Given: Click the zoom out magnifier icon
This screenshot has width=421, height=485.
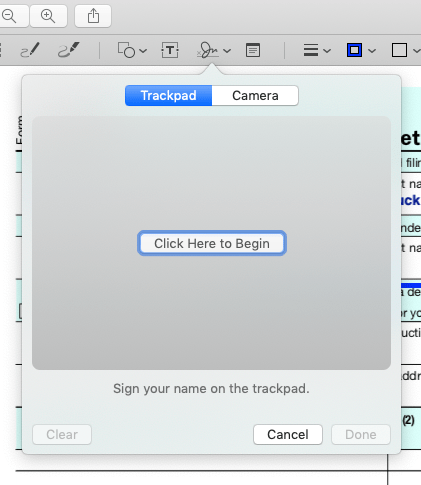Looking at the screenshot, I should point(9,16).
